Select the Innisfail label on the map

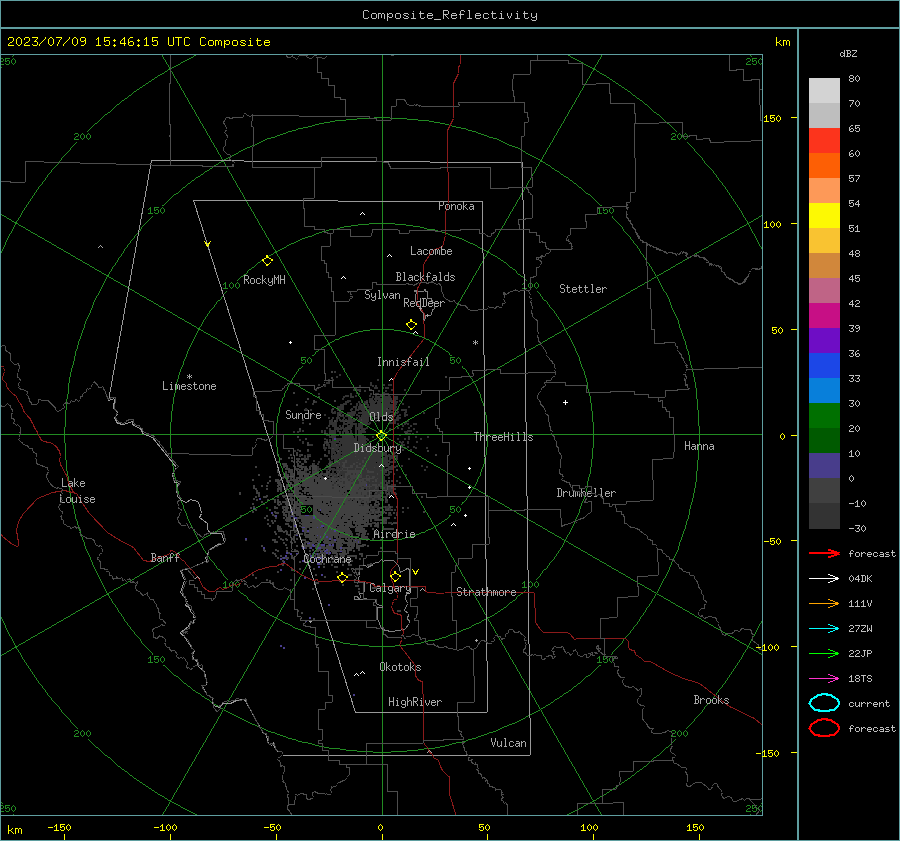[403, 362]
